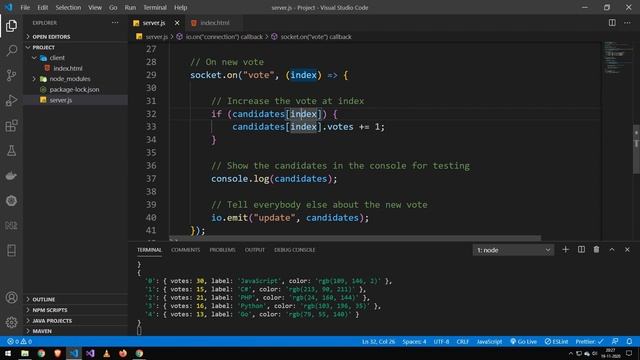The image size is (640, 360).
Task: Open the File menu
Action: [x=25, y=7]
